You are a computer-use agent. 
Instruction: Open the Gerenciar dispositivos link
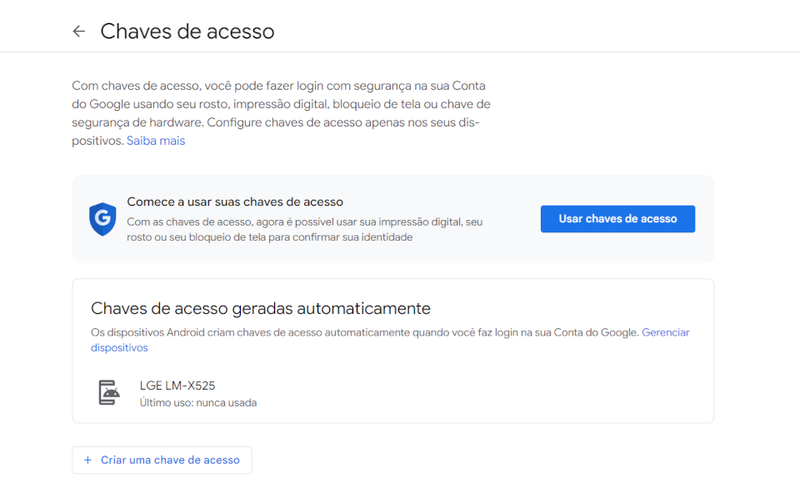pyautogui.click(x=665, y=333)
